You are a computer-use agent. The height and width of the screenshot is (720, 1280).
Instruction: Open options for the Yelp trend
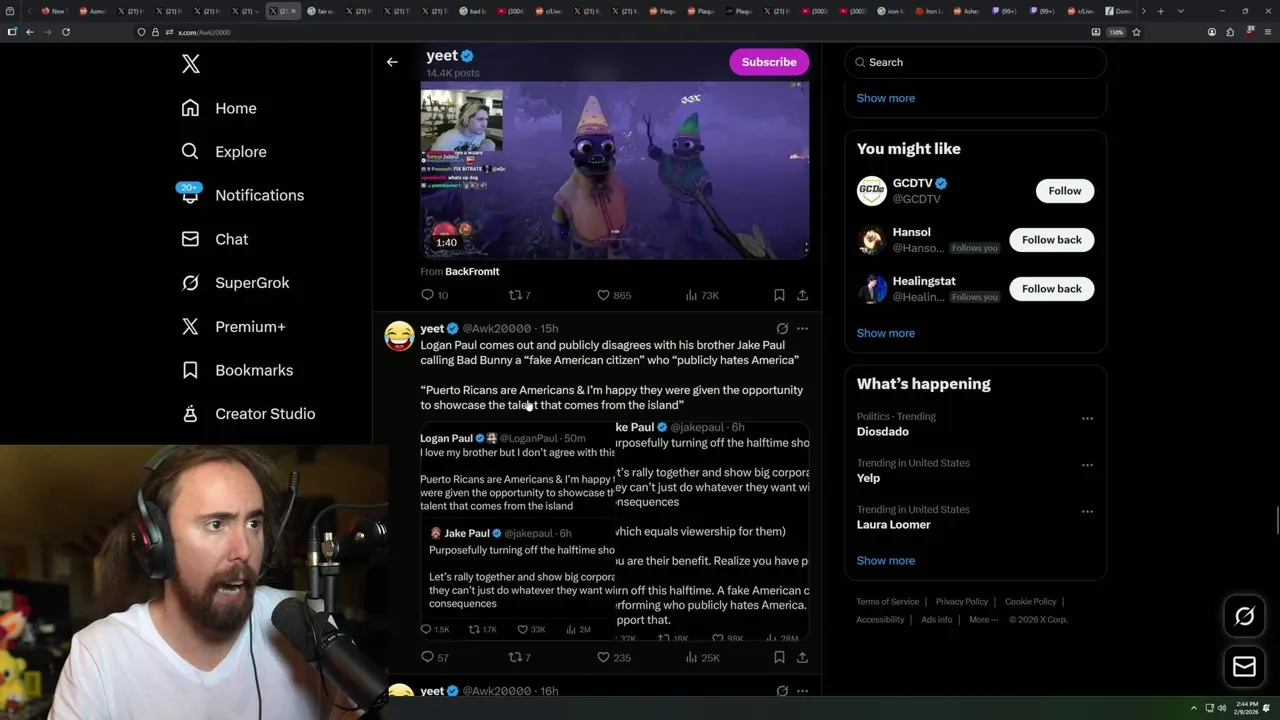click(x=1087, y=465)
